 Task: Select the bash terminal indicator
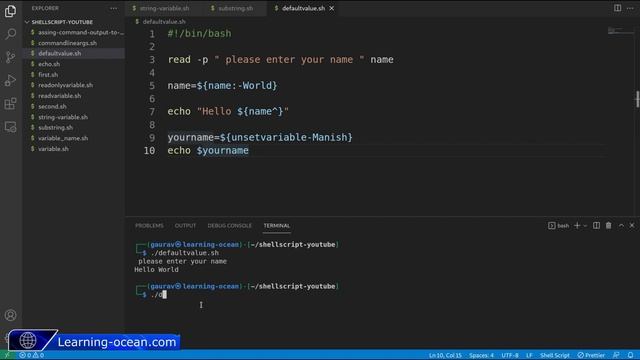click(x=558, y=225)
